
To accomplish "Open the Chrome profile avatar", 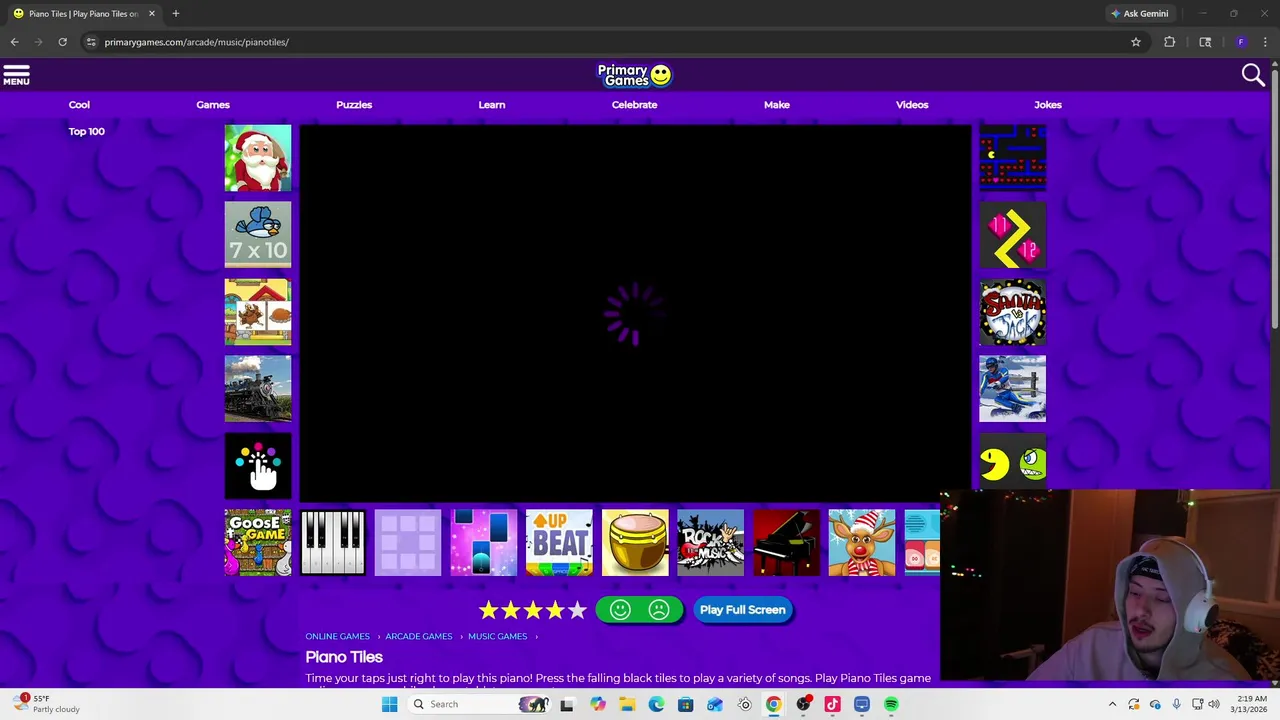I will 1241,42.
